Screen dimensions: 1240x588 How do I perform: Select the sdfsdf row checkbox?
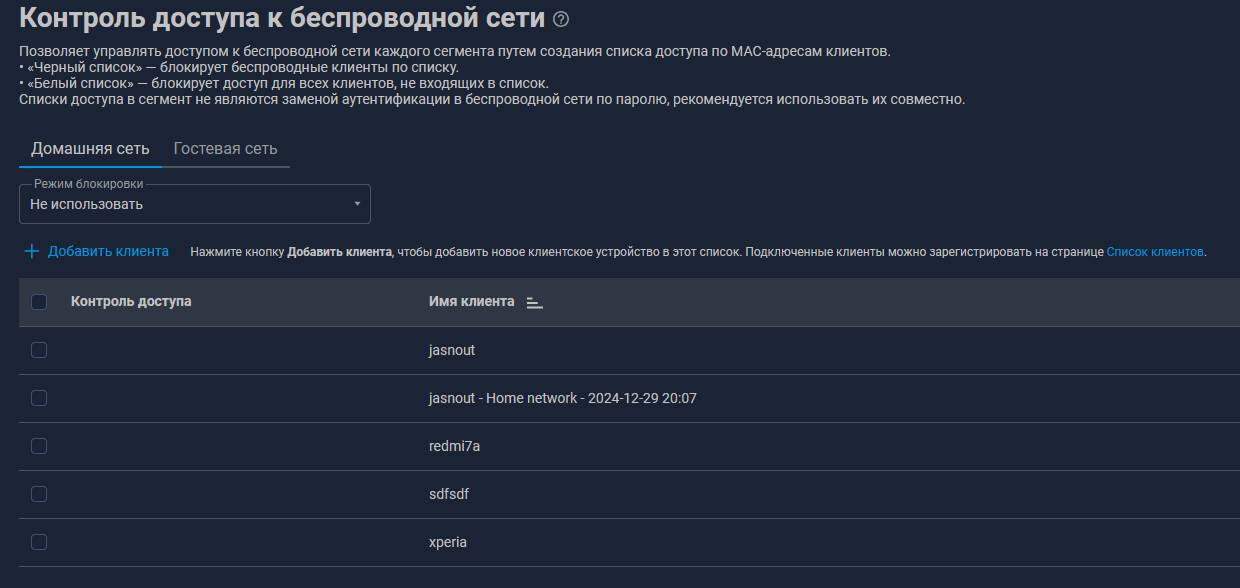[39, 494]
